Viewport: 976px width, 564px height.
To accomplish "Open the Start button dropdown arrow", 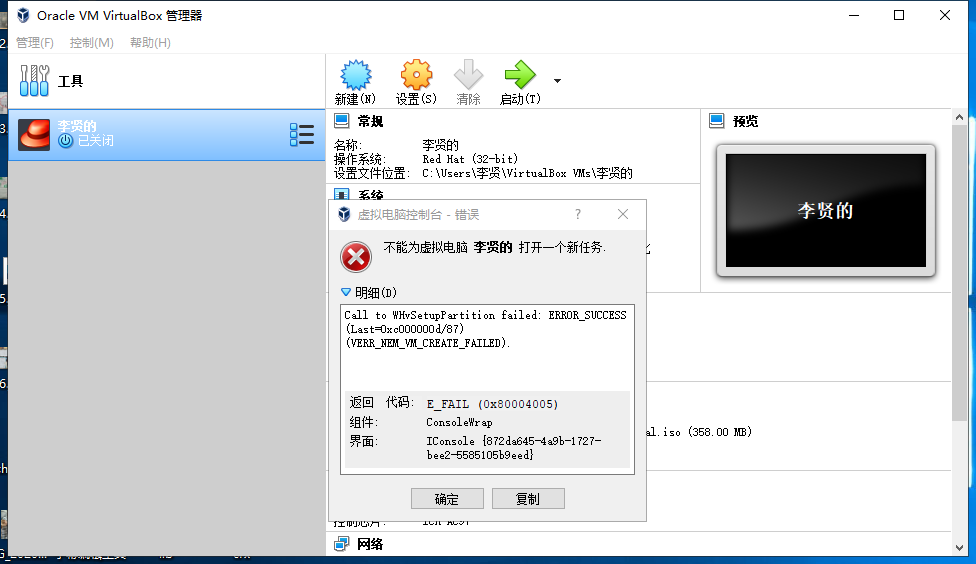I will 557,81.
